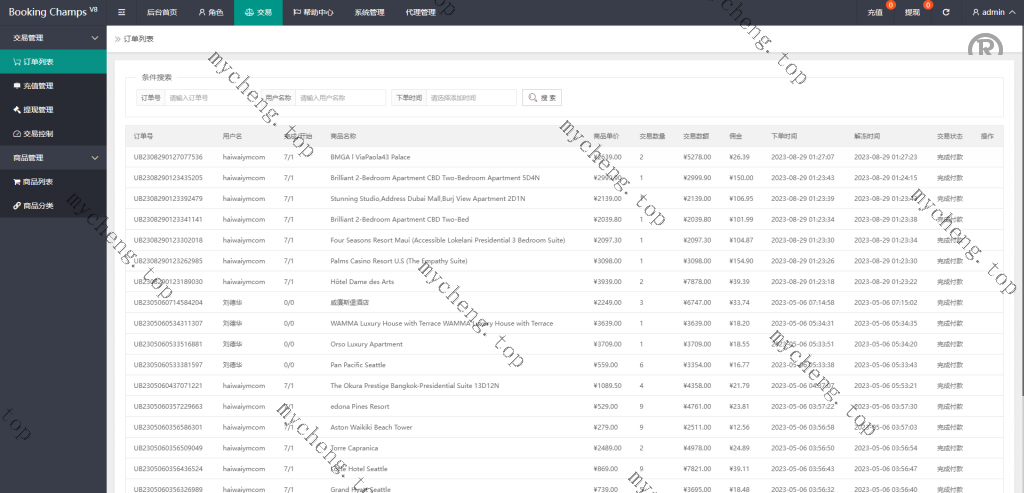Screen dimensions: 1024x493
Task: Open 商品分类 in the sidebar
Action: 38,205
